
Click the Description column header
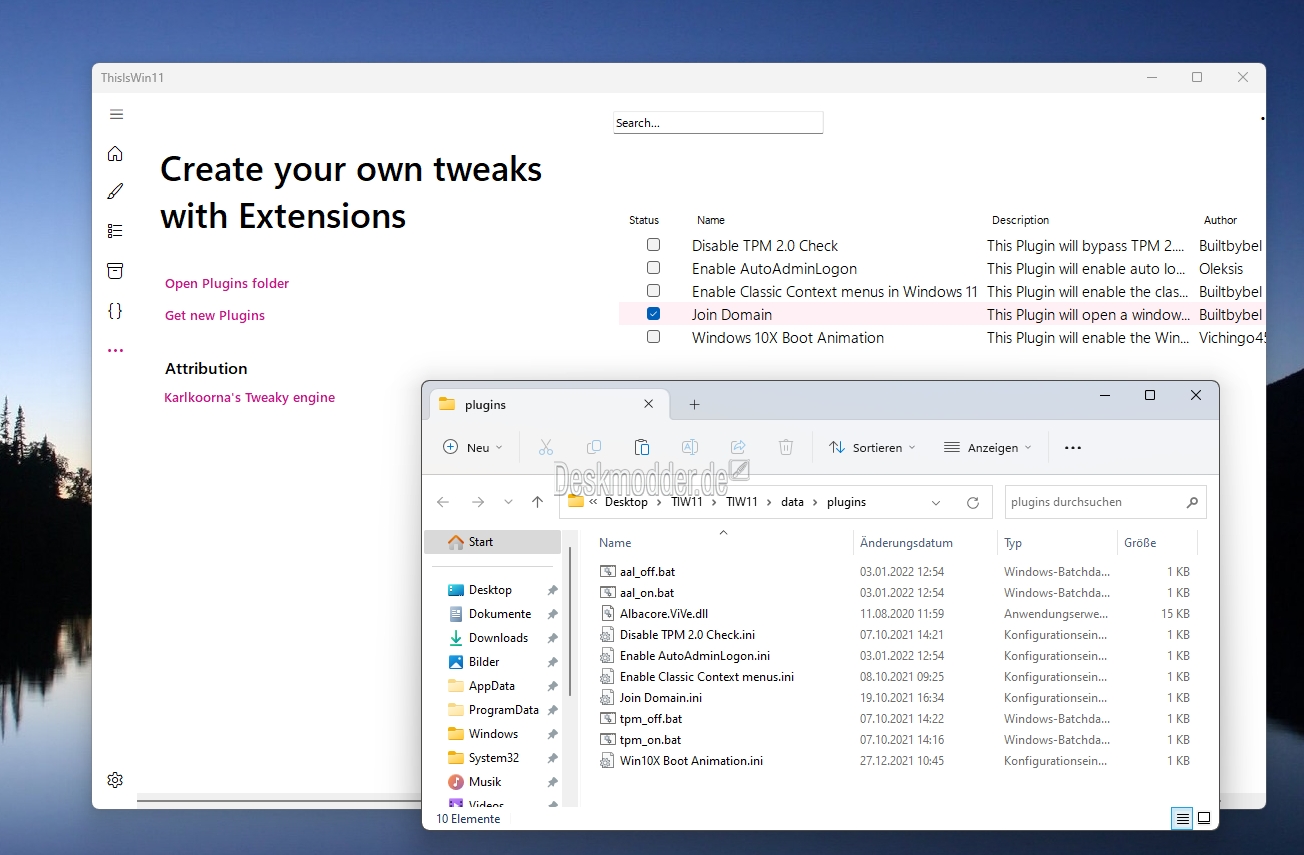click(x=1020, y=220)
